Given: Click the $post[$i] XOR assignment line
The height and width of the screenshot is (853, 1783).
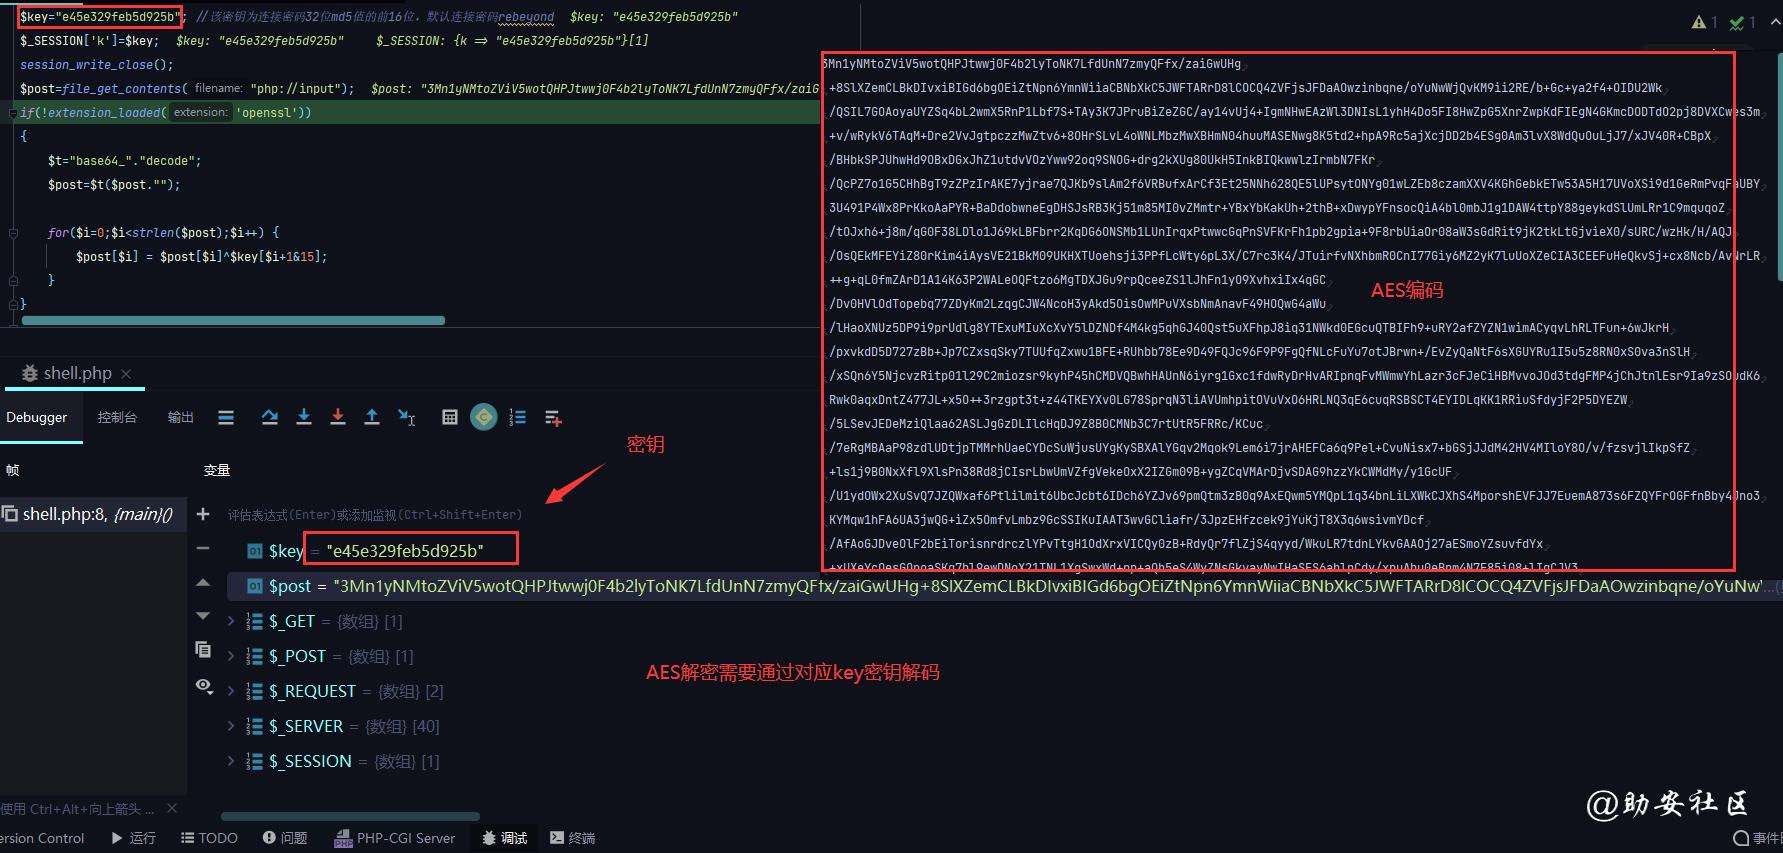Looking at the screenshot, I should coord(201,257).
